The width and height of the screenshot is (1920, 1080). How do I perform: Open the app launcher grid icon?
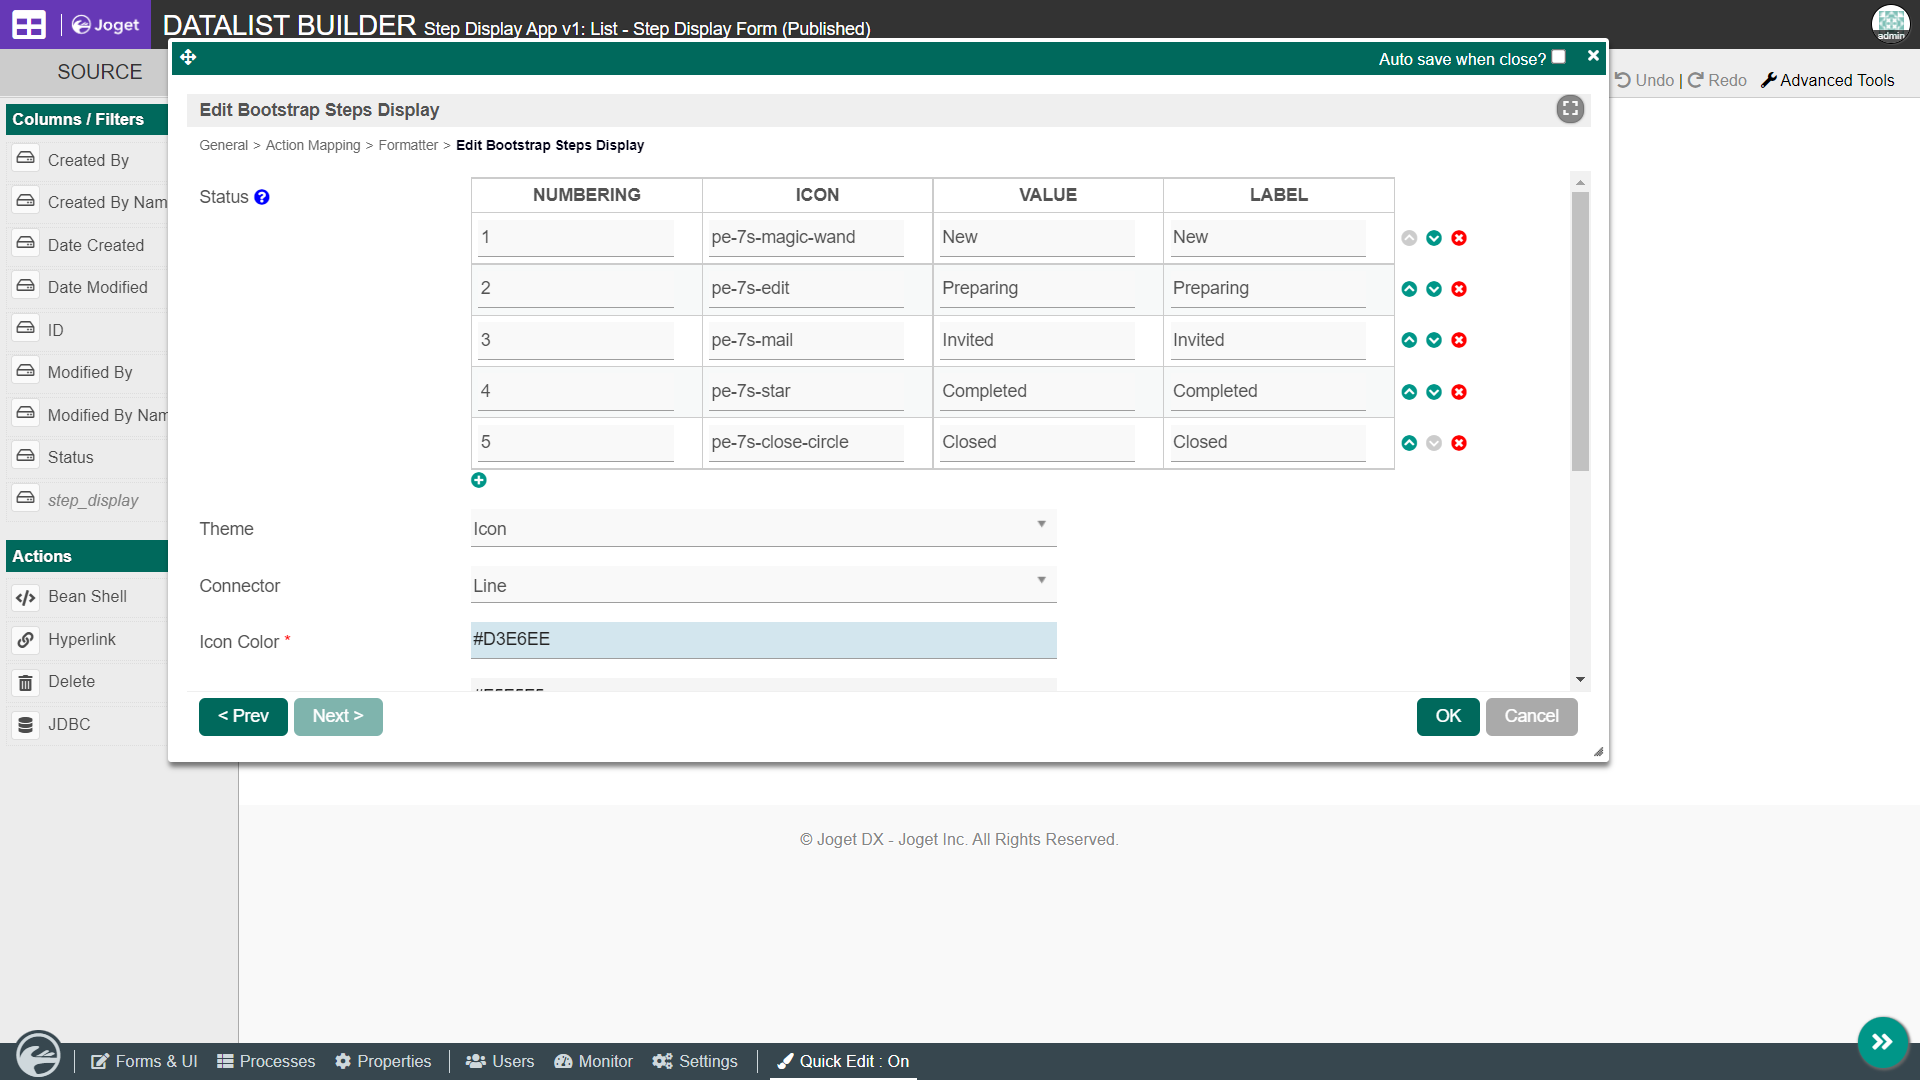[29, 25]
